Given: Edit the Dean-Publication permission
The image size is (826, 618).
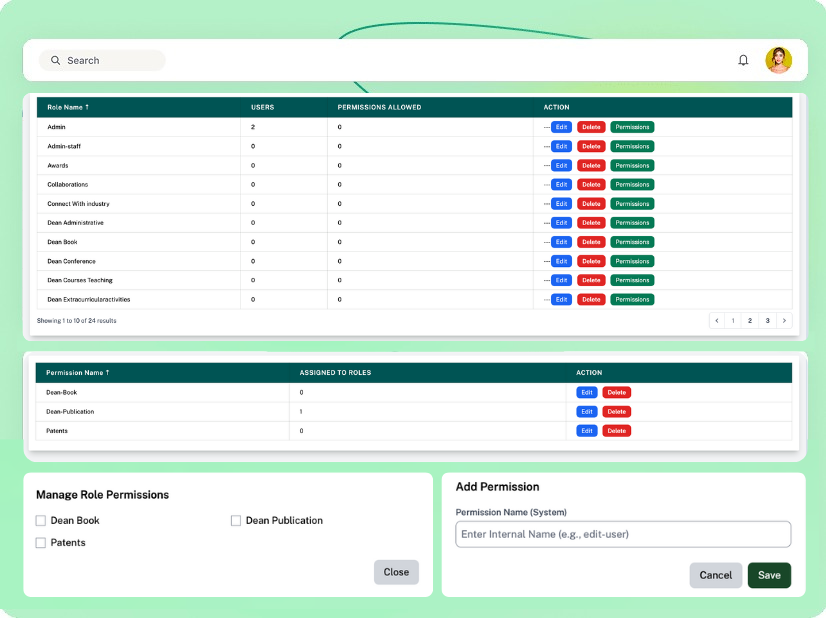Looking at the screenshot, I should [587, 412].
